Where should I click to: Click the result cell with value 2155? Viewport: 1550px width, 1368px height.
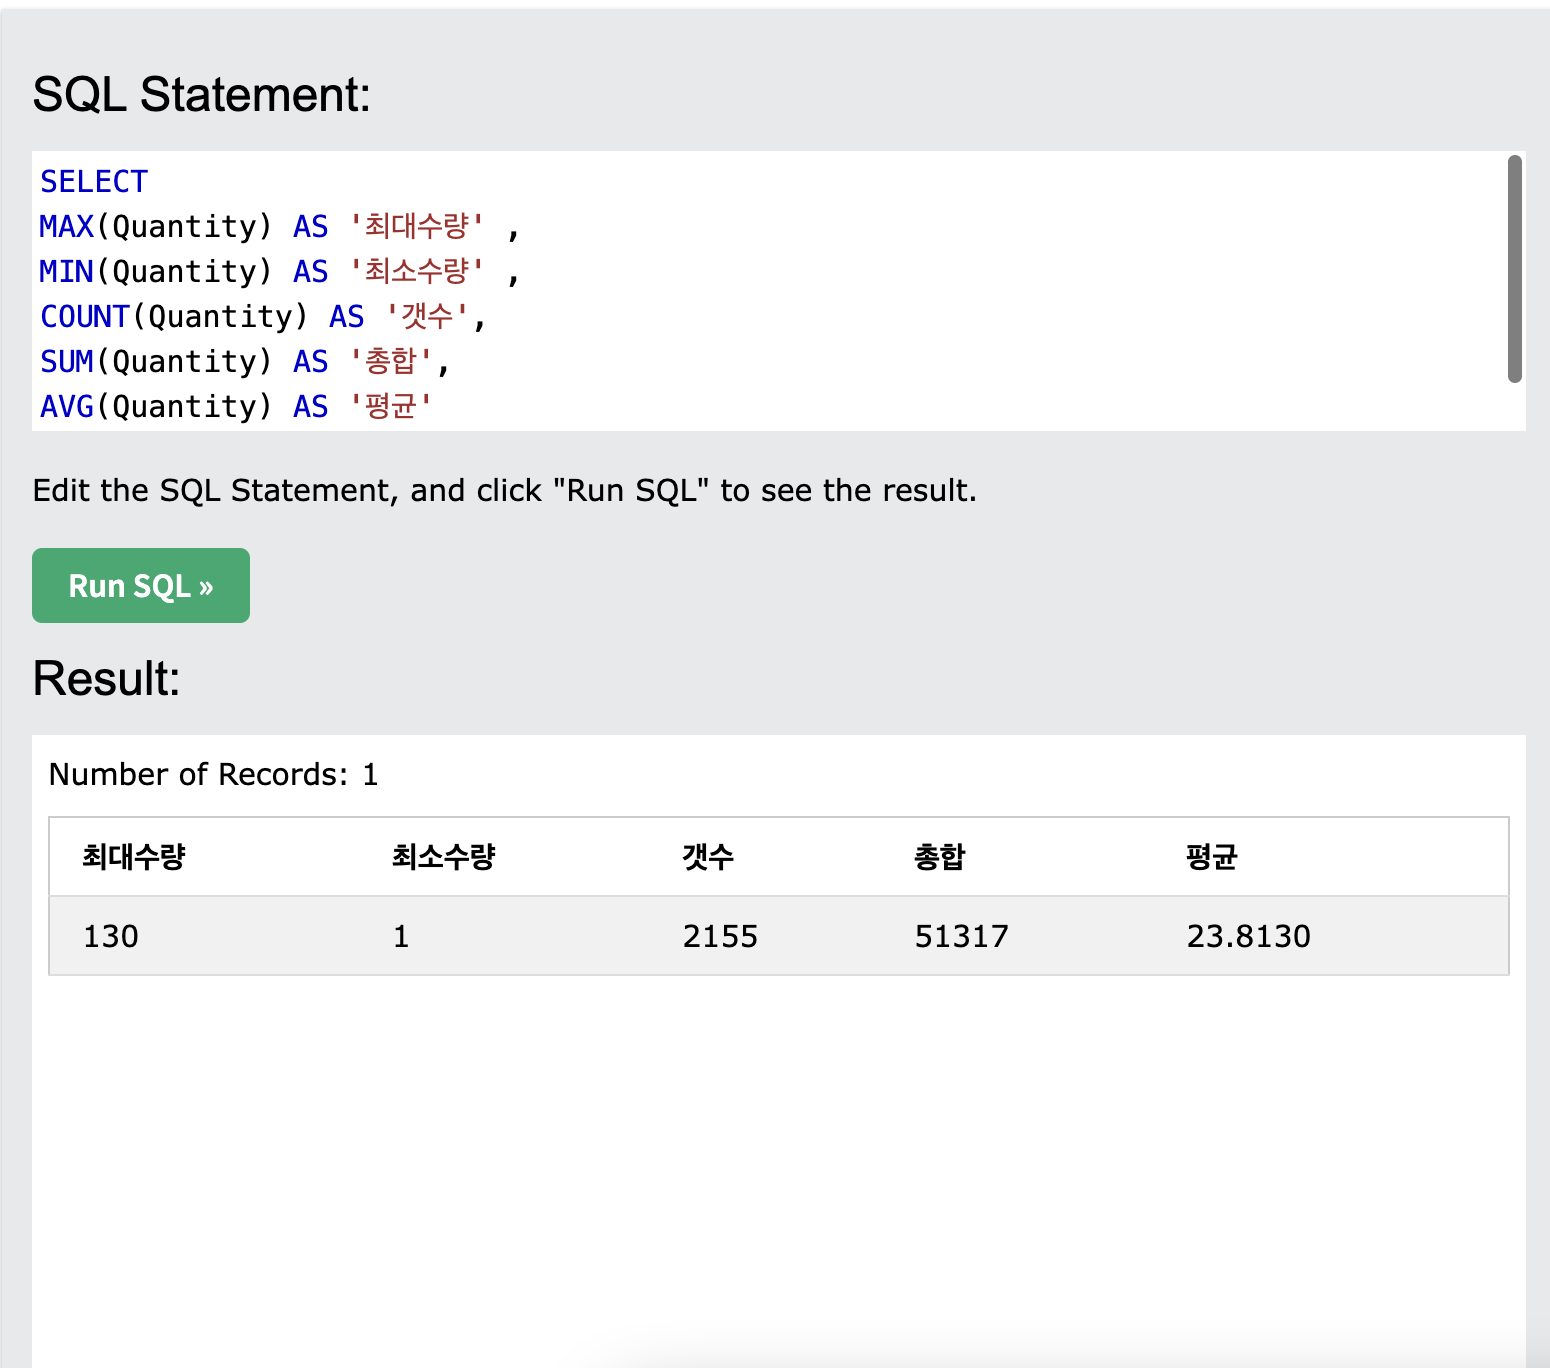tap(720, 937)
